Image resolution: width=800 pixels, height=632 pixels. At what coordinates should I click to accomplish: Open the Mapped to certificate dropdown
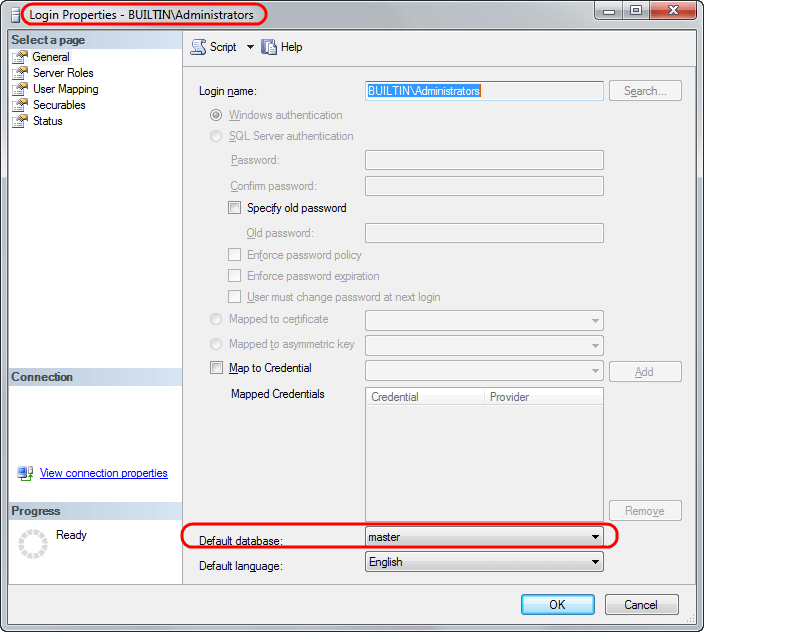click(484, 320)
